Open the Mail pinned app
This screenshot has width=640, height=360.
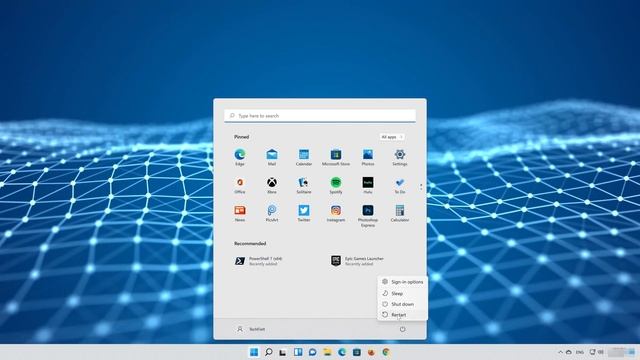[x=272, y=157]
